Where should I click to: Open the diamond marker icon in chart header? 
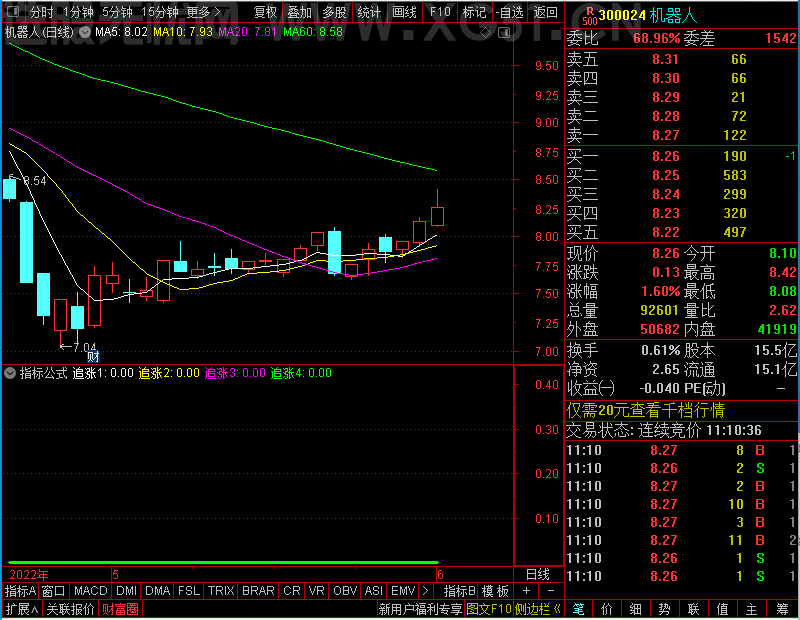coord(486,33)
